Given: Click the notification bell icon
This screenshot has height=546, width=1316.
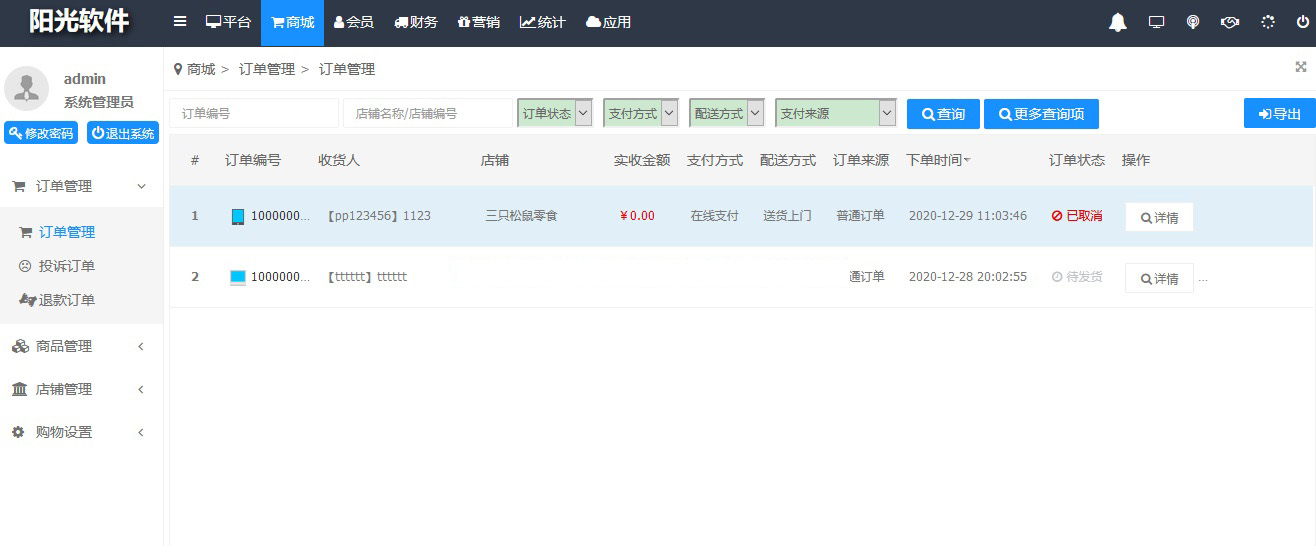Looking at the screenshot, I should point(1118,22).
